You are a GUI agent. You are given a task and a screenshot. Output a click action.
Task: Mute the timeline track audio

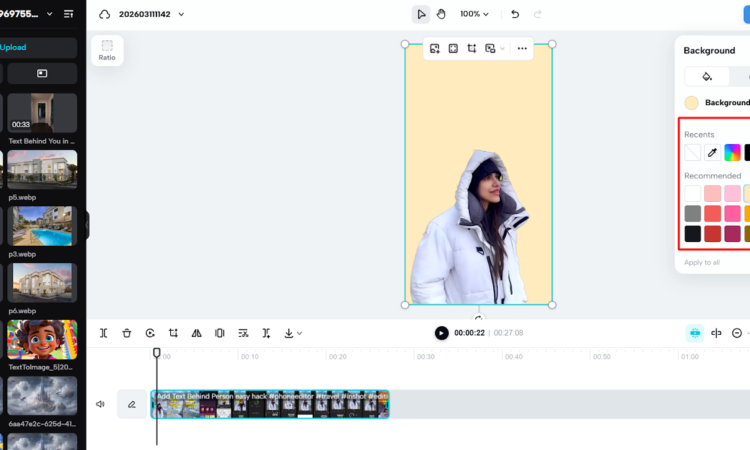[x=100, y=404]
